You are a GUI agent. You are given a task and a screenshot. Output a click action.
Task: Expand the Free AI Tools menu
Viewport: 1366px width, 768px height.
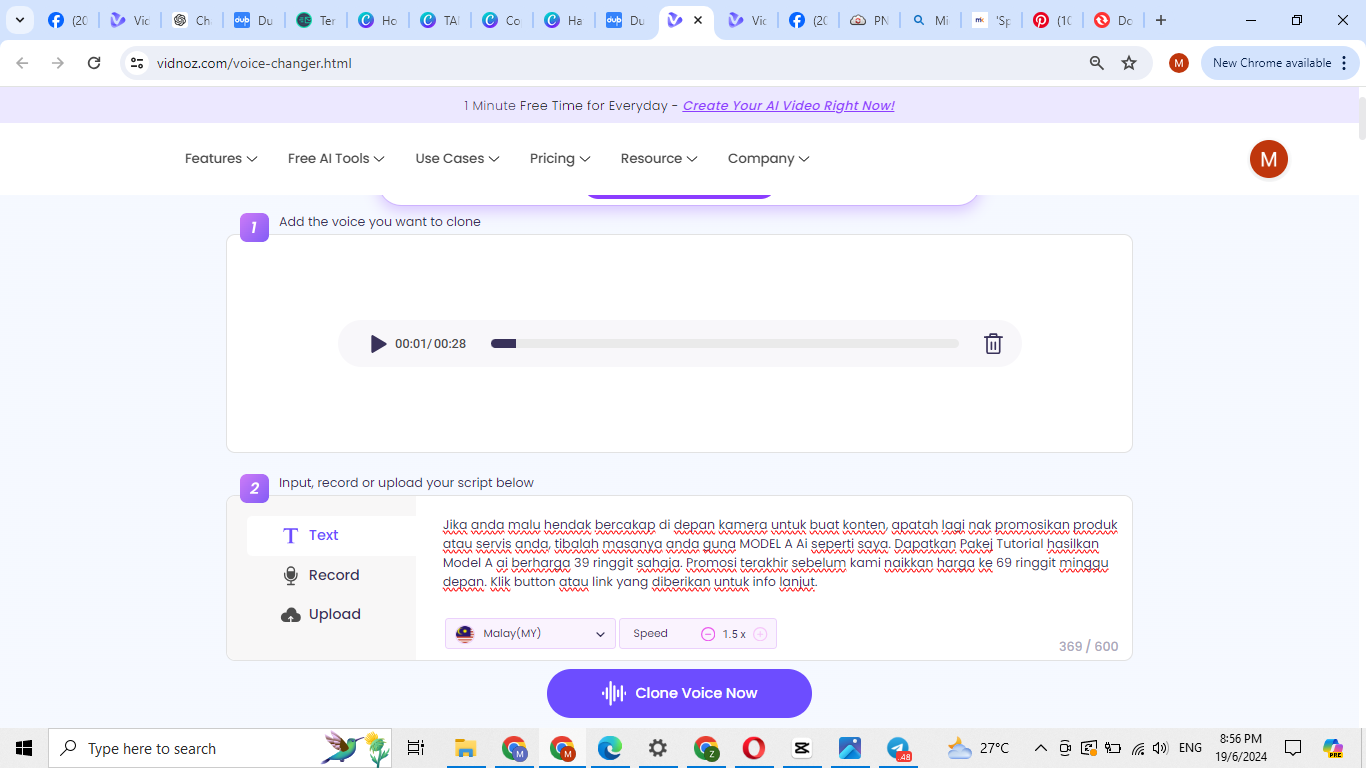336,158
